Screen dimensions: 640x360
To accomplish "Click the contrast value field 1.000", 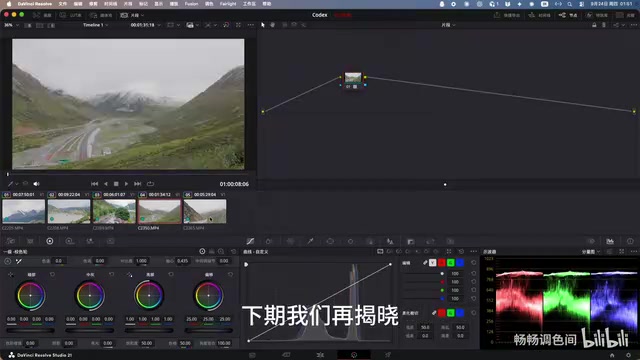I will pyautogui.click(x=141, y=261).
